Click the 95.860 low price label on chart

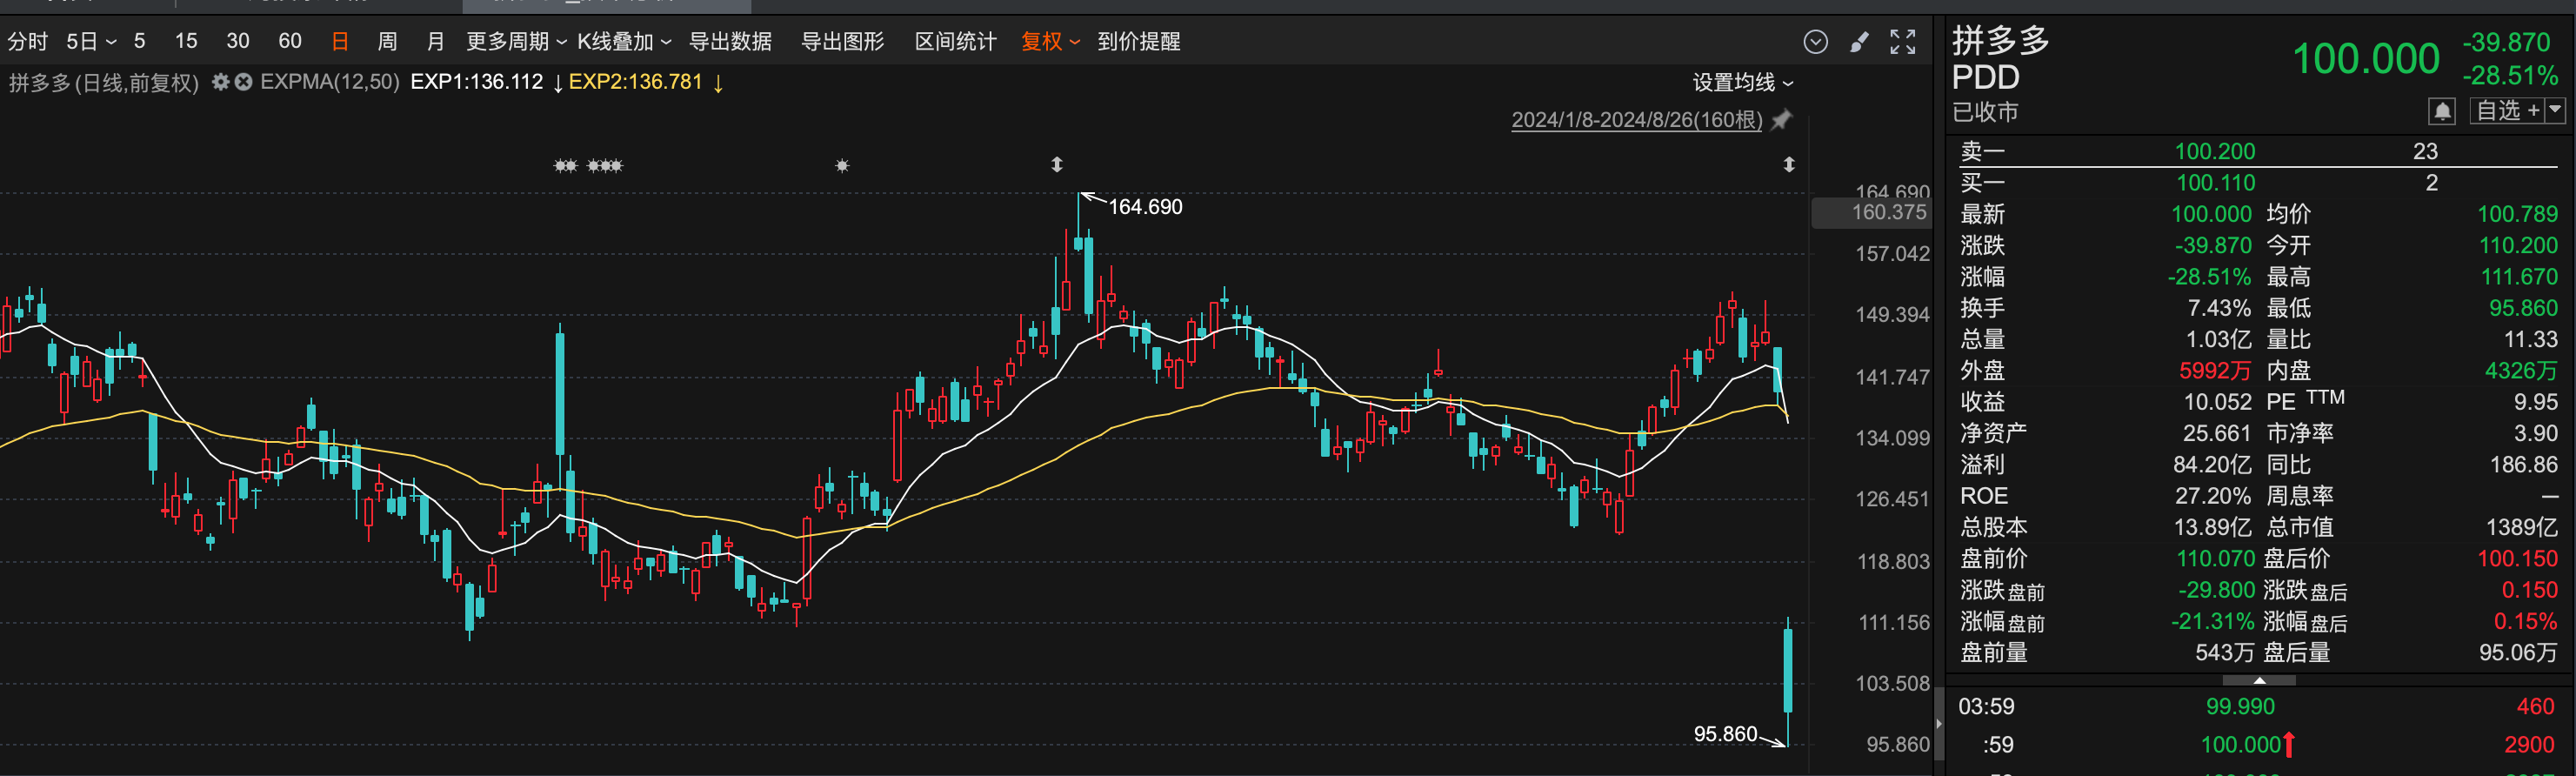pos(1725,734)
